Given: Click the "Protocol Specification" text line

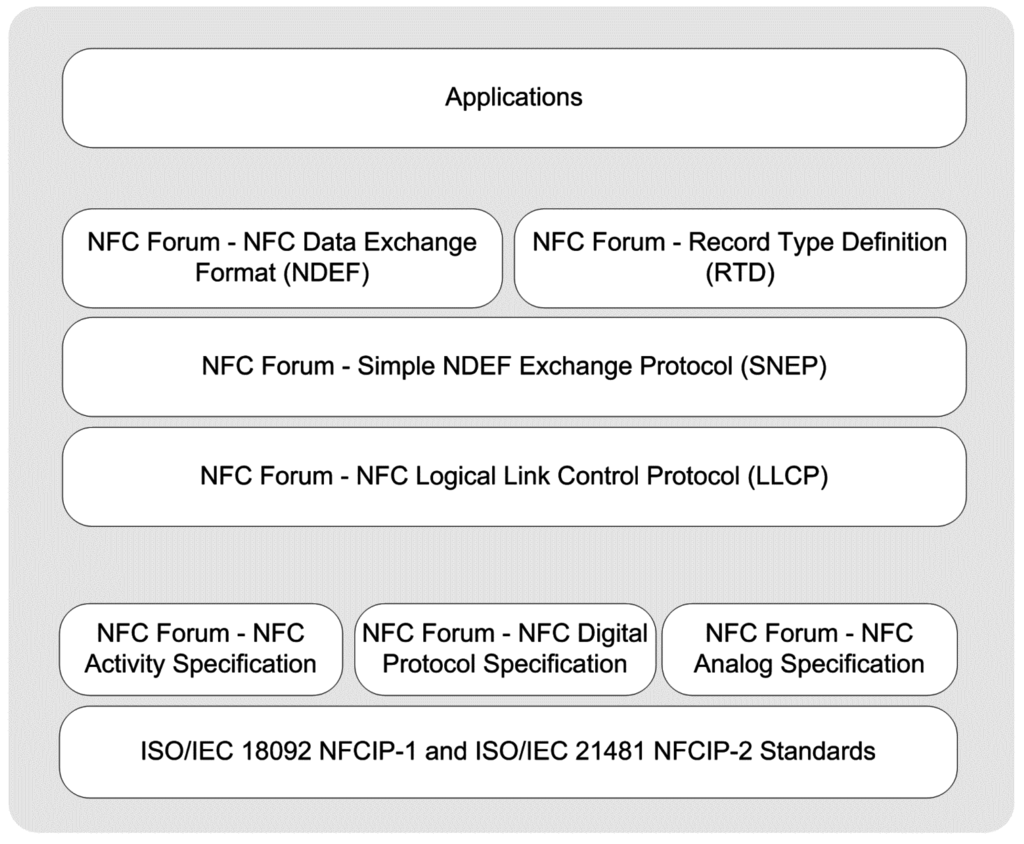Looking at the screenshot, I should 505,664.
